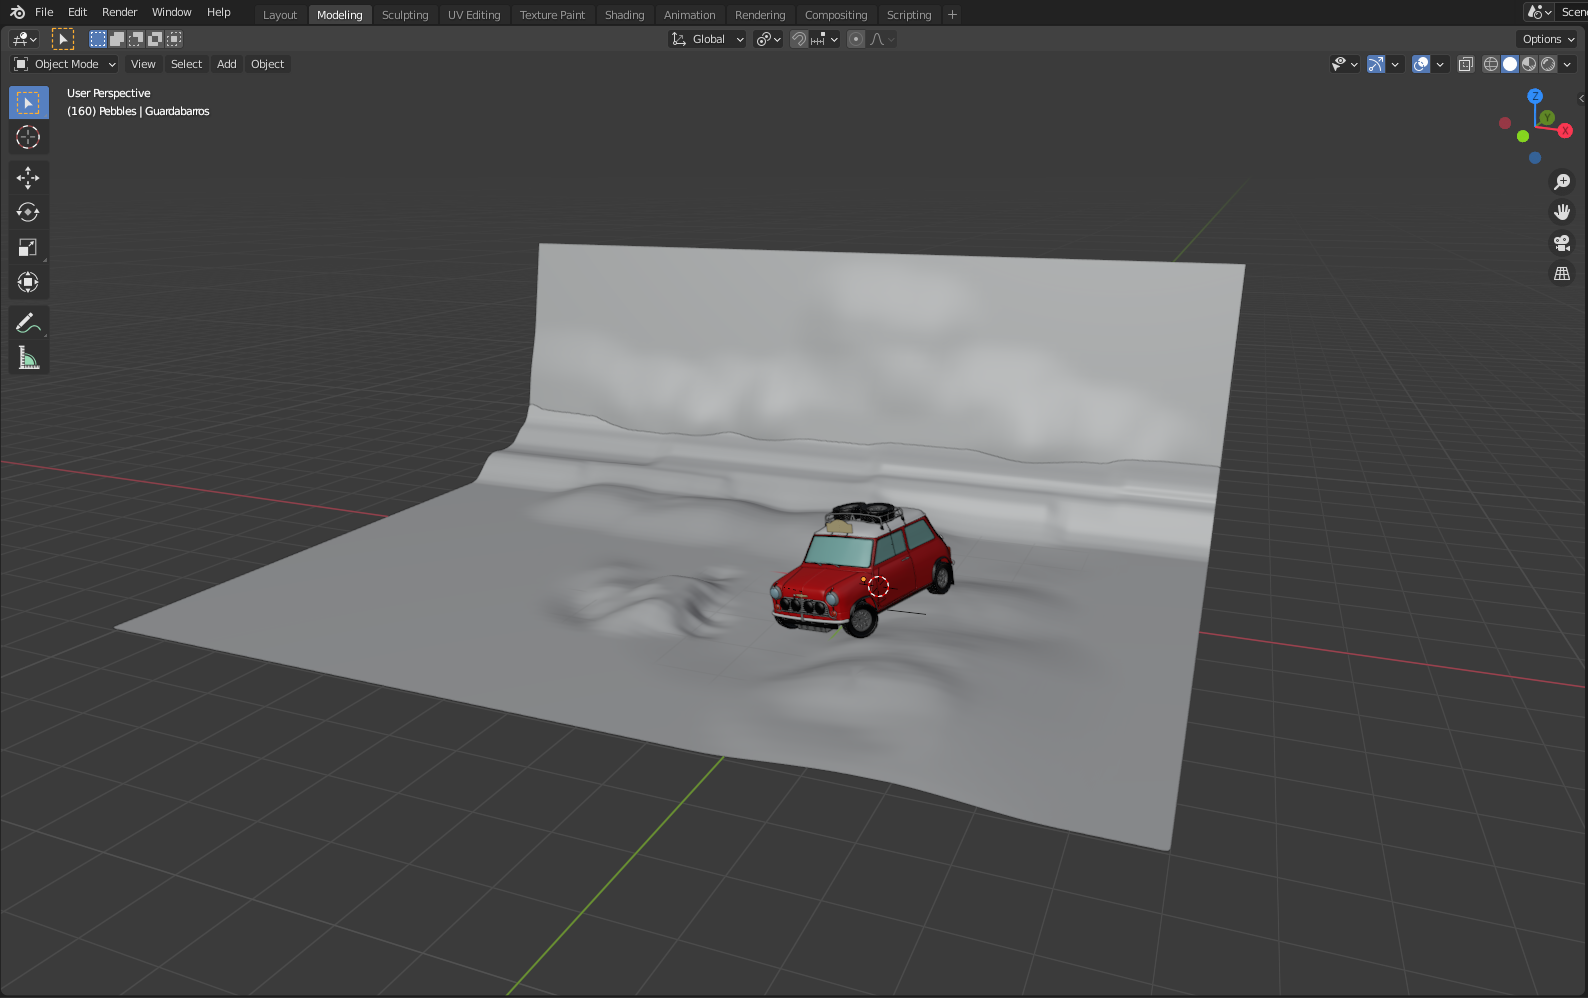Set selection mode to new selection
This screenshot has height=998, width=1588.
(x=98, y=39)
